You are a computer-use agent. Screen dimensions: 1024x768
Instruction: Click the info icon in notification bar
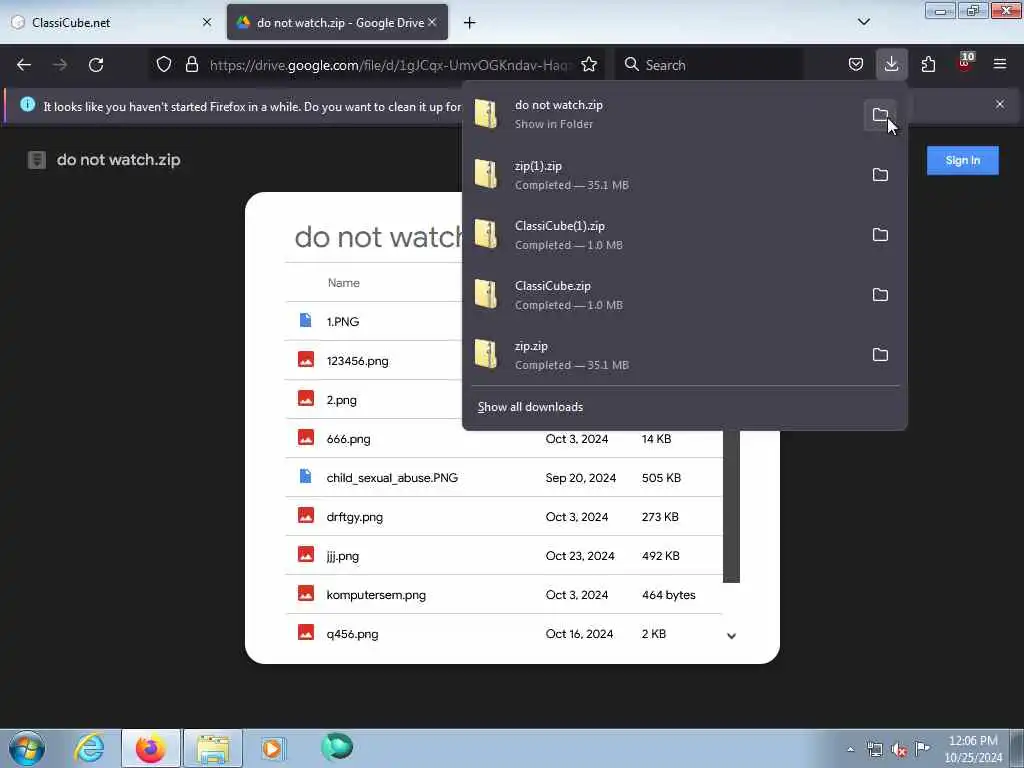click(27, 104)
